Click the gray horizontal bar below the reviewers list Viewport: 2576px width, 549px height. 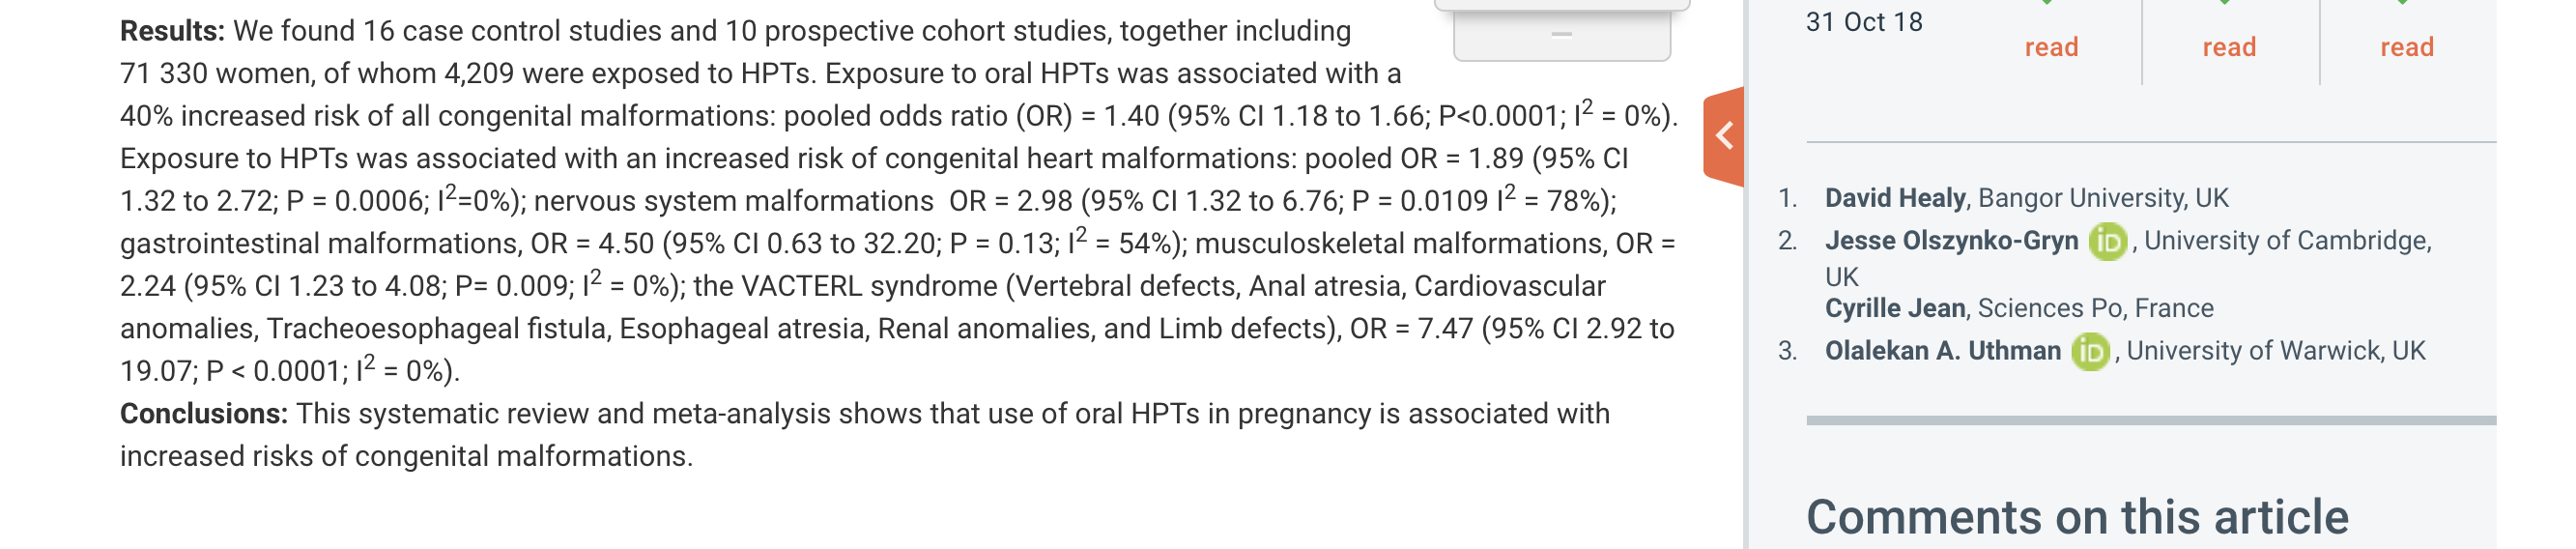tap(2151, 420)
